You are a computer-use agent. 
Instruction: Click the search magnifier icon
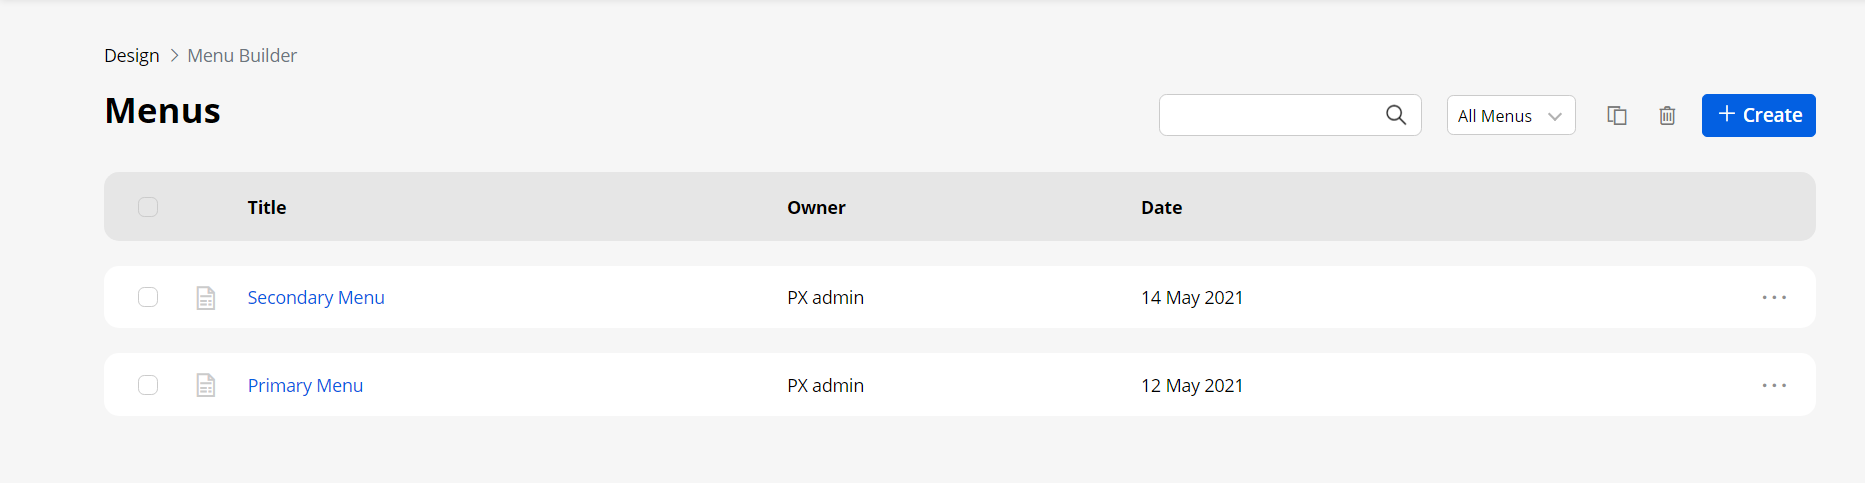[x=1396, y=115]
